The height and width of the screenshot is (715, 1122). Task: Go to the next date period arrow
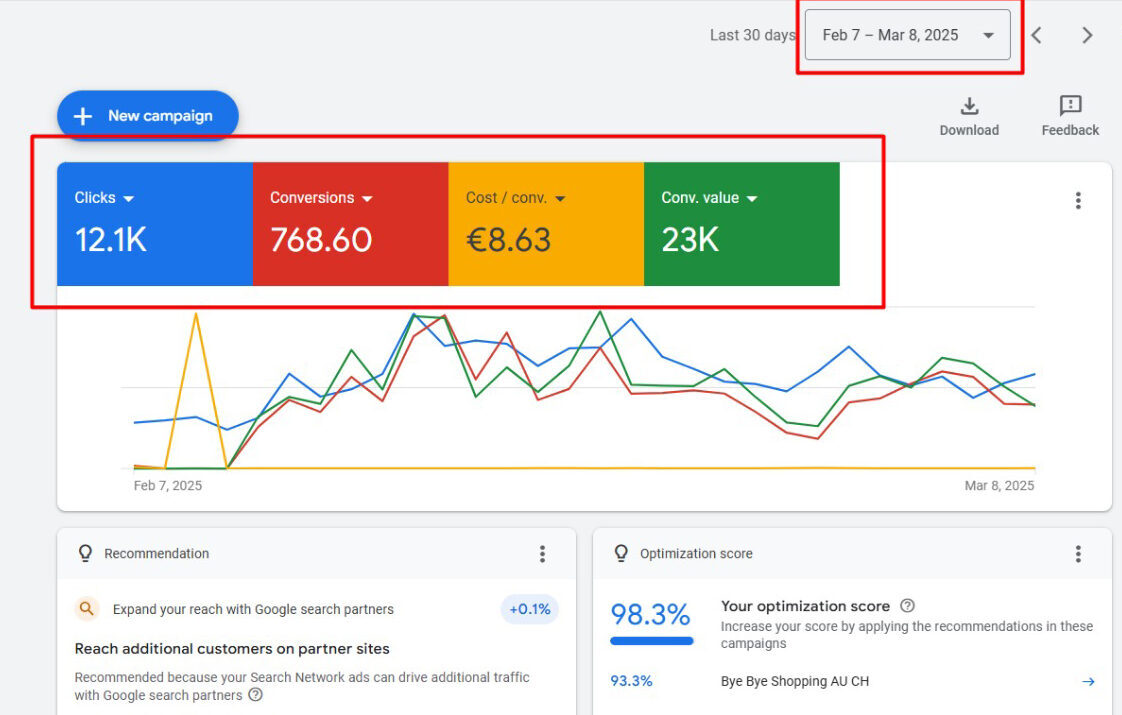pyautogui.click(x=1087, y=35)
